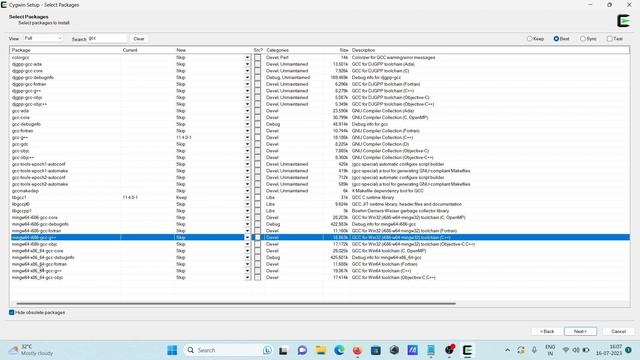Sort by the Current column header
The height and width of the screenshot is (360, 640).
[148, 50]
